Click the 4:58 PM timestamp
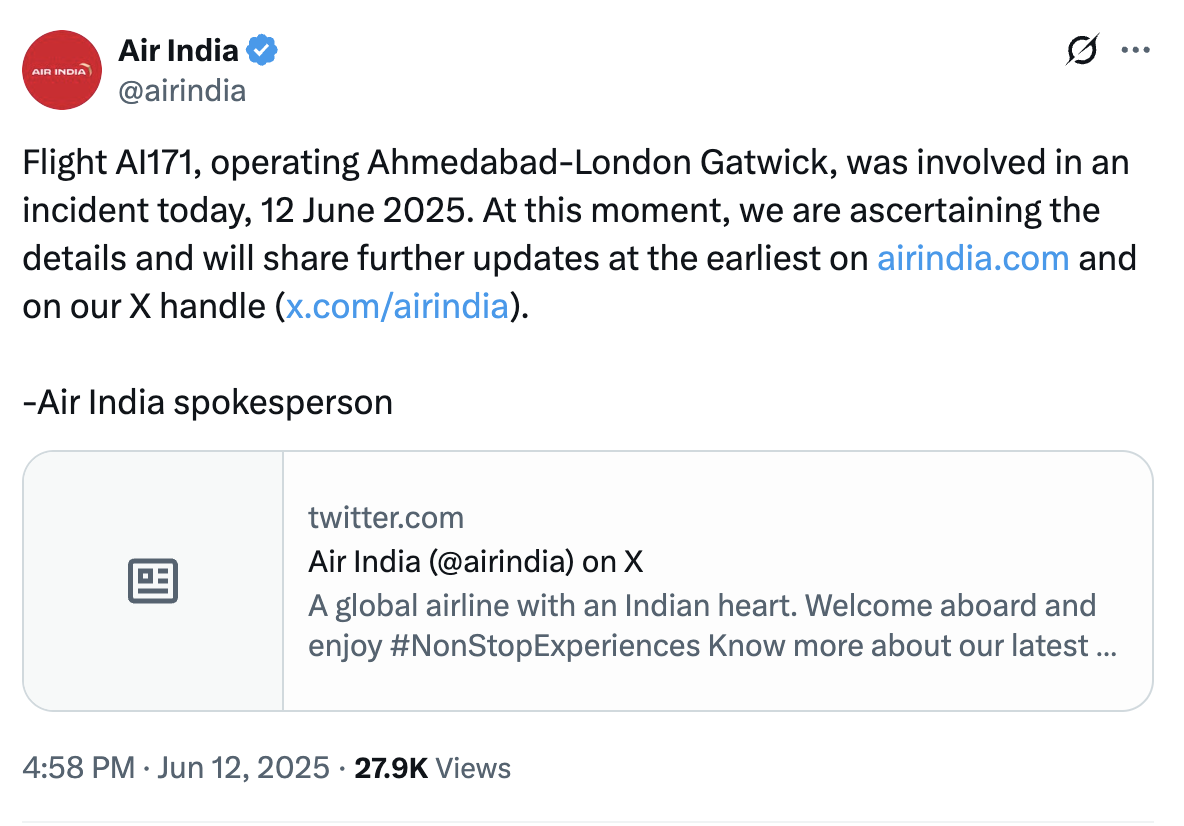The height and width of the screenshot is (826, 1184). tap(78, 767)
